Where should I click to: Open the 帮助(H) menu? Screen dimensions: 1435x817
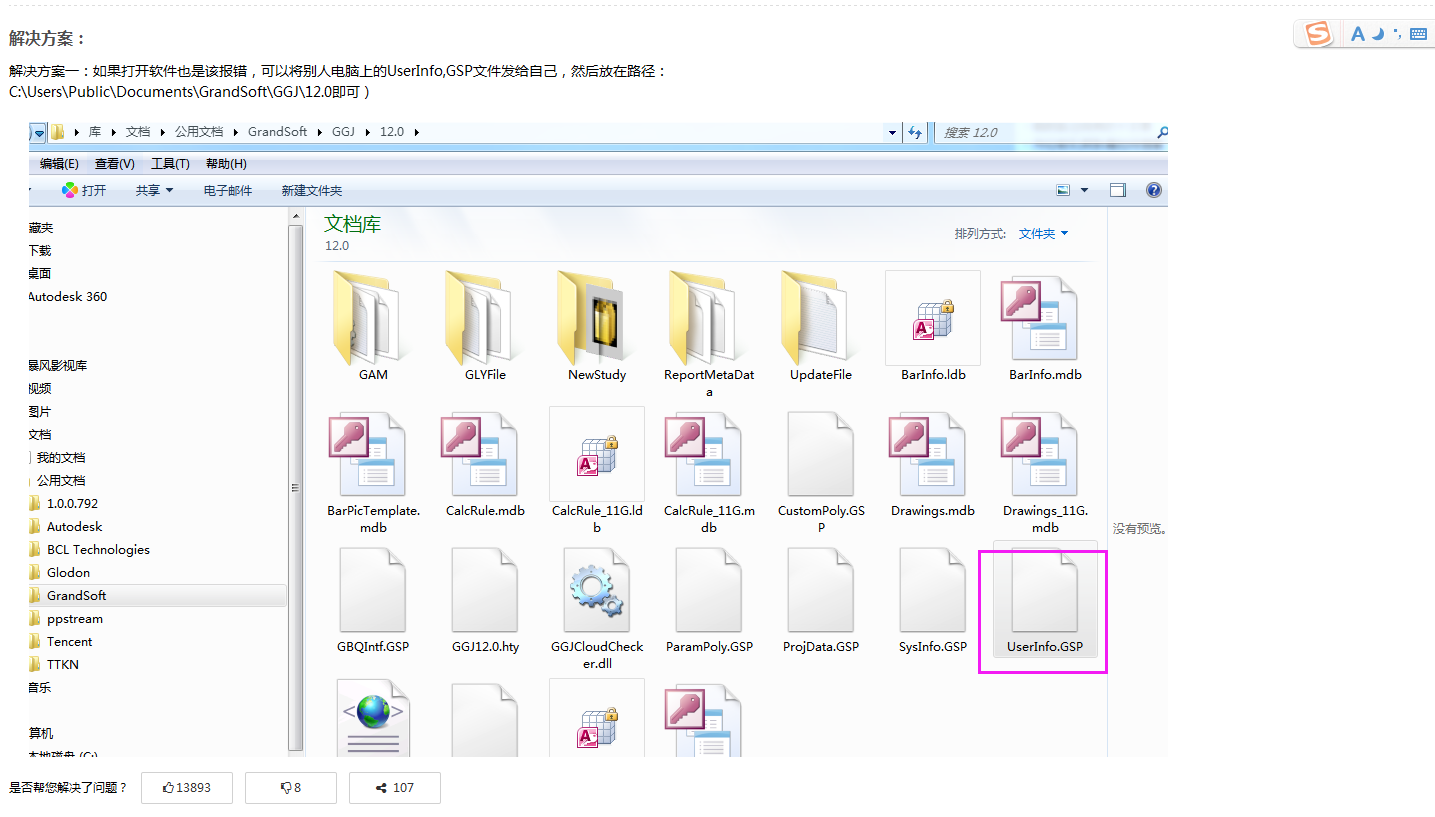(226, 164)
